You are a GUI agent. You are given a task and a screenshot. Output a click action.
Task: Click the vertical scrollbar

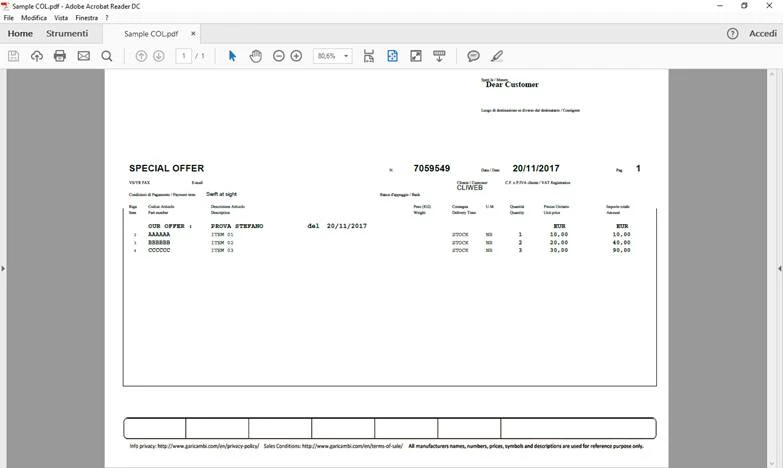(772, 269)
